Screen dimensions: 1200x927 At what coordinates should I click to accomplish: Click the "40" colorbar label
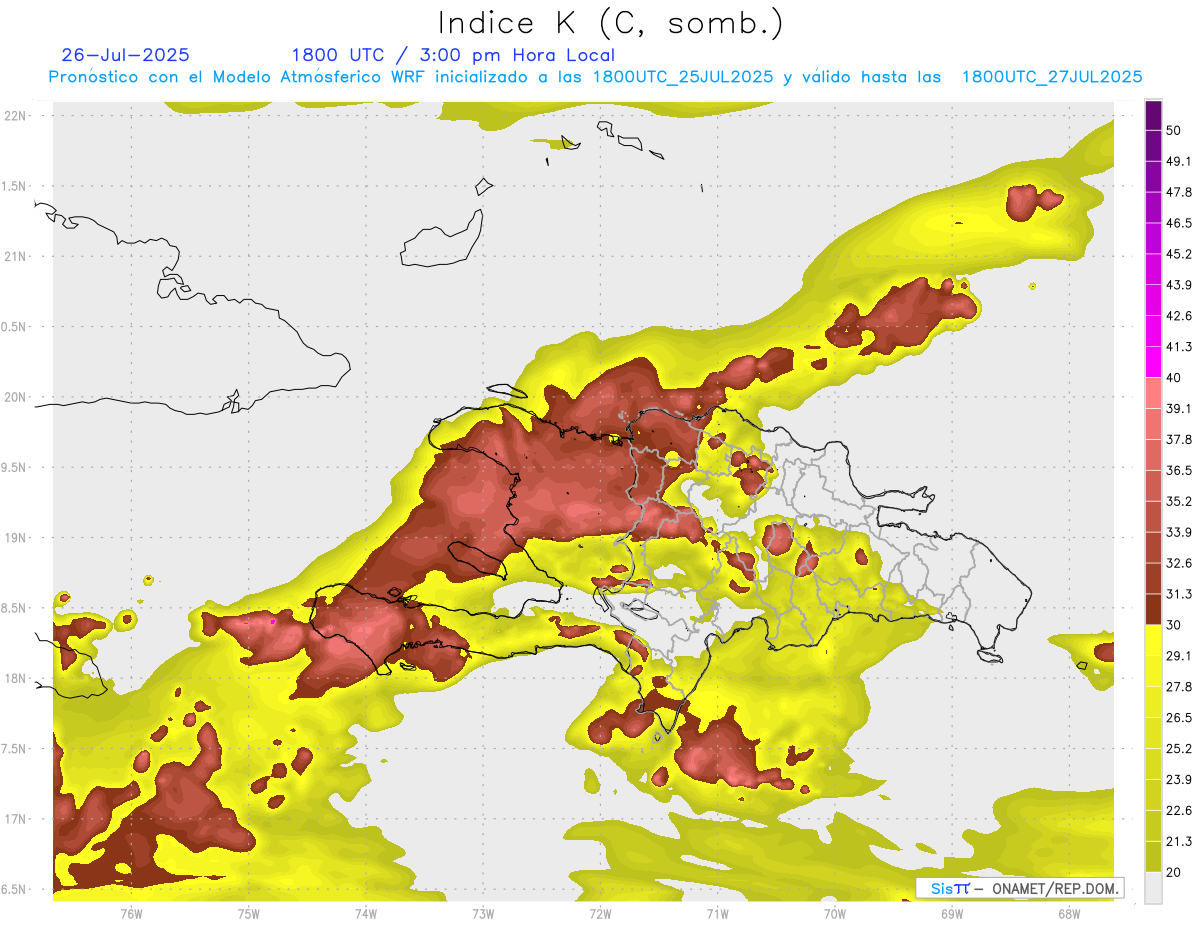tap(1174, 378)
